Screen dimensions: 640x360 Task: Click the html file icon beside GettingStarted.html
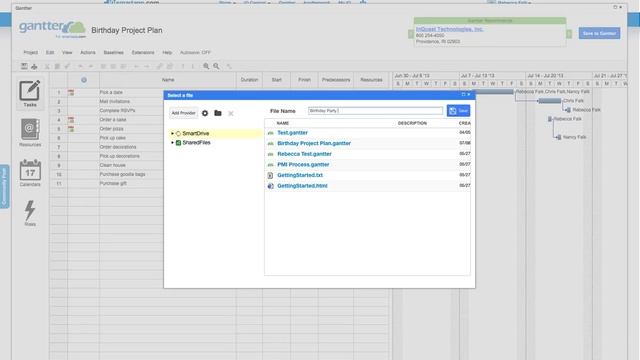click(x=270, y=186)
